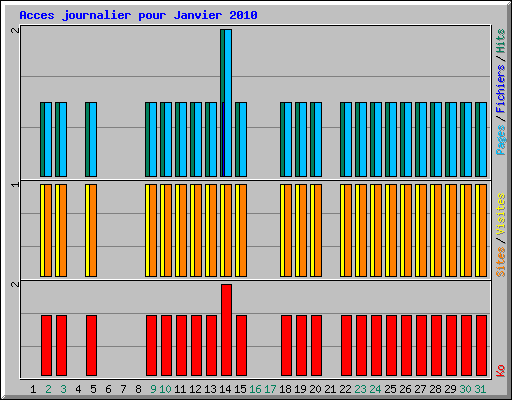512x400 pixels.
Task: Select day 22 on the x-axis
Action: pos(345,389)
